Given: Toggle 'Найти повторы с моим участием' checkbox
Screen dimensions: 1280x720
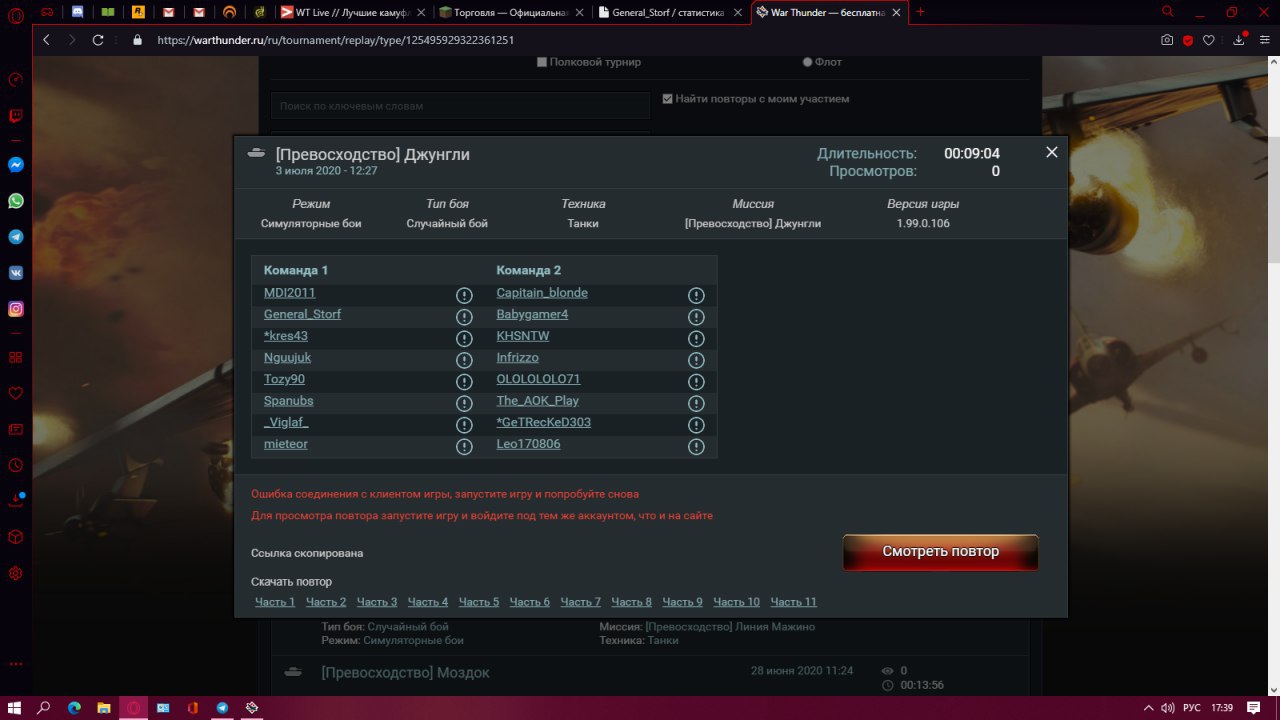Looking at the screenshot, I should (x=668, y=99).
